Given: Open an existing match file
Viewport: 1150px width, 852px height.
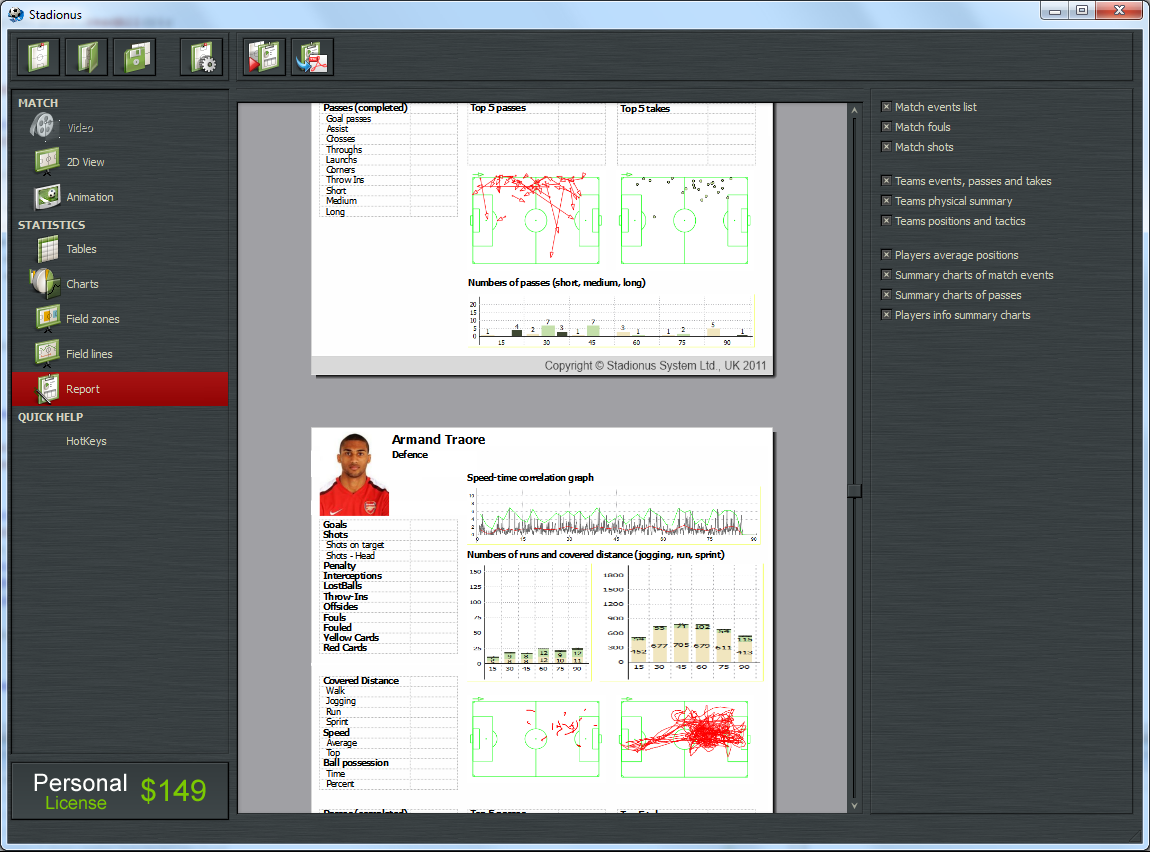Looking at the screenshot, I should pyautogui.click(x=87, y=57).
